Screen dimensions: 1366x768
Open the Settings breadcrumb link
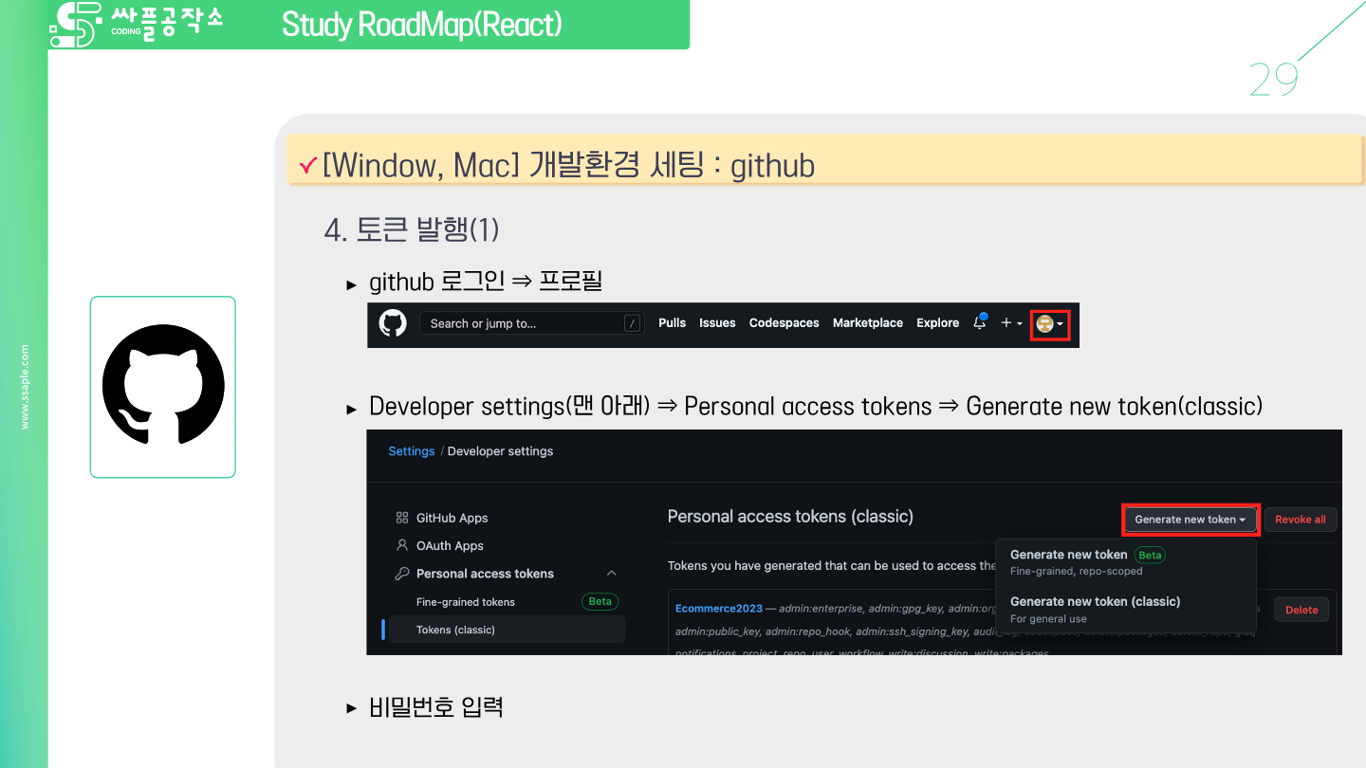[411, 451]
